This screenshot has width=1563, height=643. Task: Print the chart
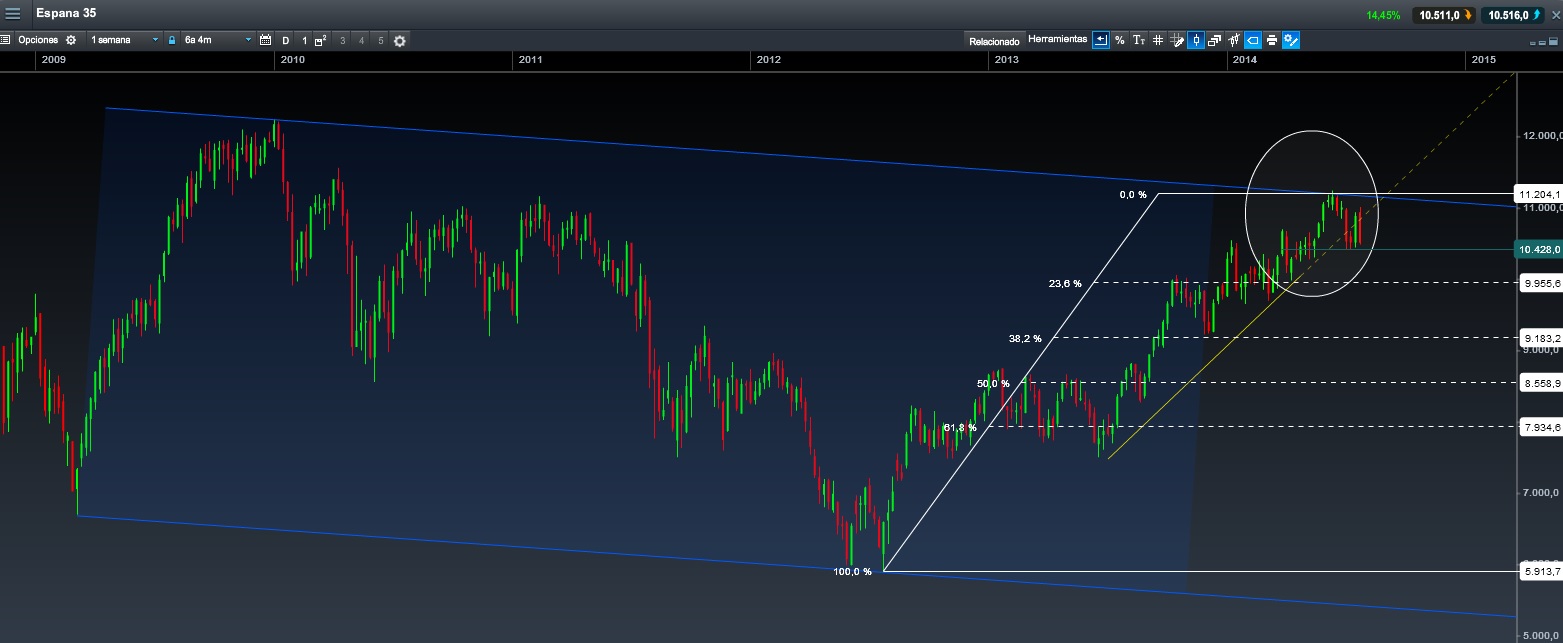click(x=1271, y=40)
